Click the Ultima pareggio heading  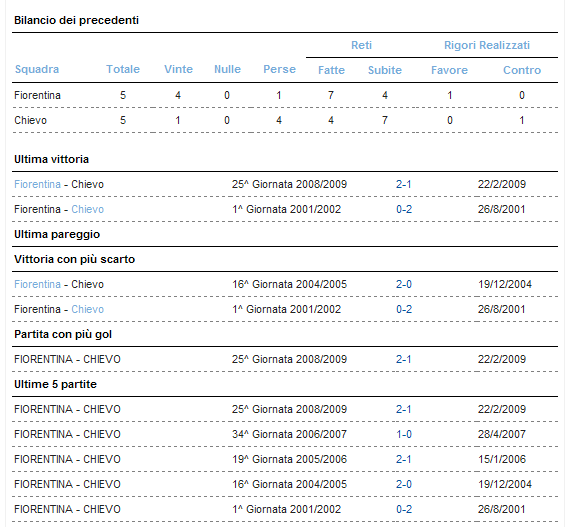coord(57,235)
